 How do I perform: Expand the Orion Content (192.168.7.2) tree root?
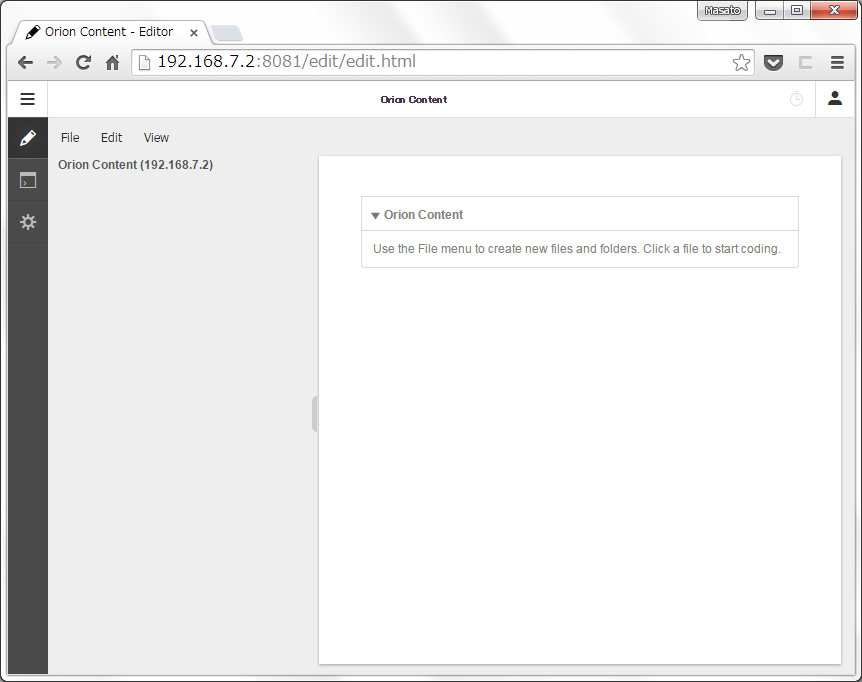(x=138, y=164)
